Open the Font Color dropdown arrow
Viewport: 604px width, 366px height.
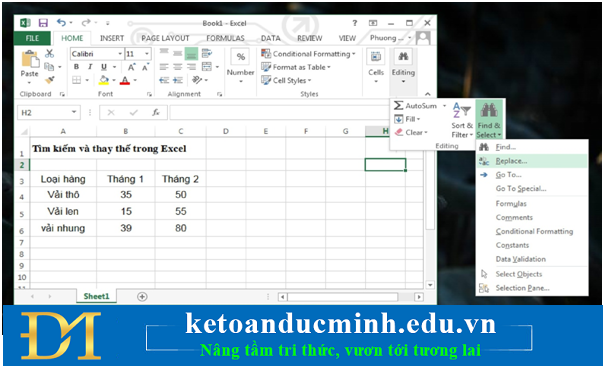click(135, 80)
